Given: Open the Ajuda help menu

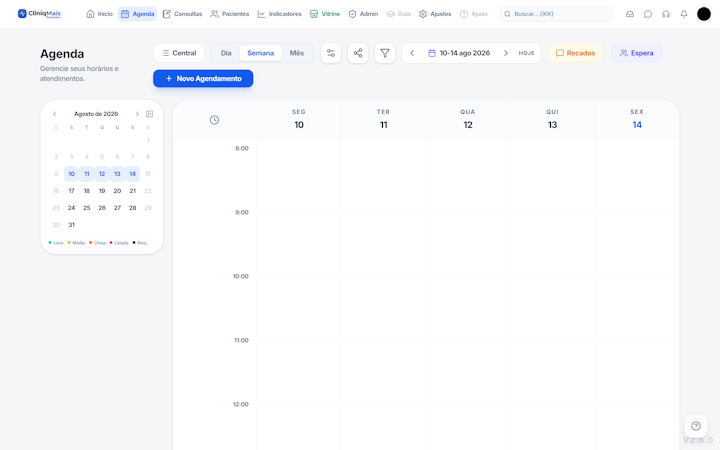Looking at the screenshot, I should [x=473, y=14].
